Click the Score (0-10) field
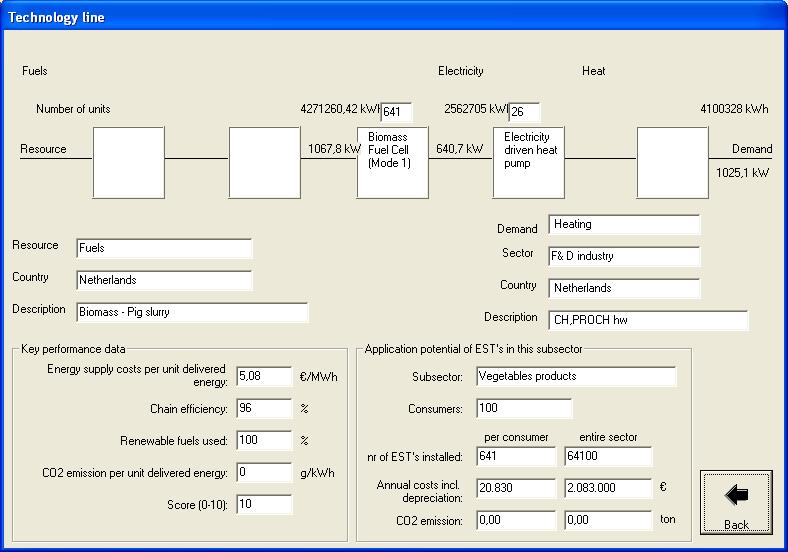This screenshot has height=552, width=788. coord(264,504)
